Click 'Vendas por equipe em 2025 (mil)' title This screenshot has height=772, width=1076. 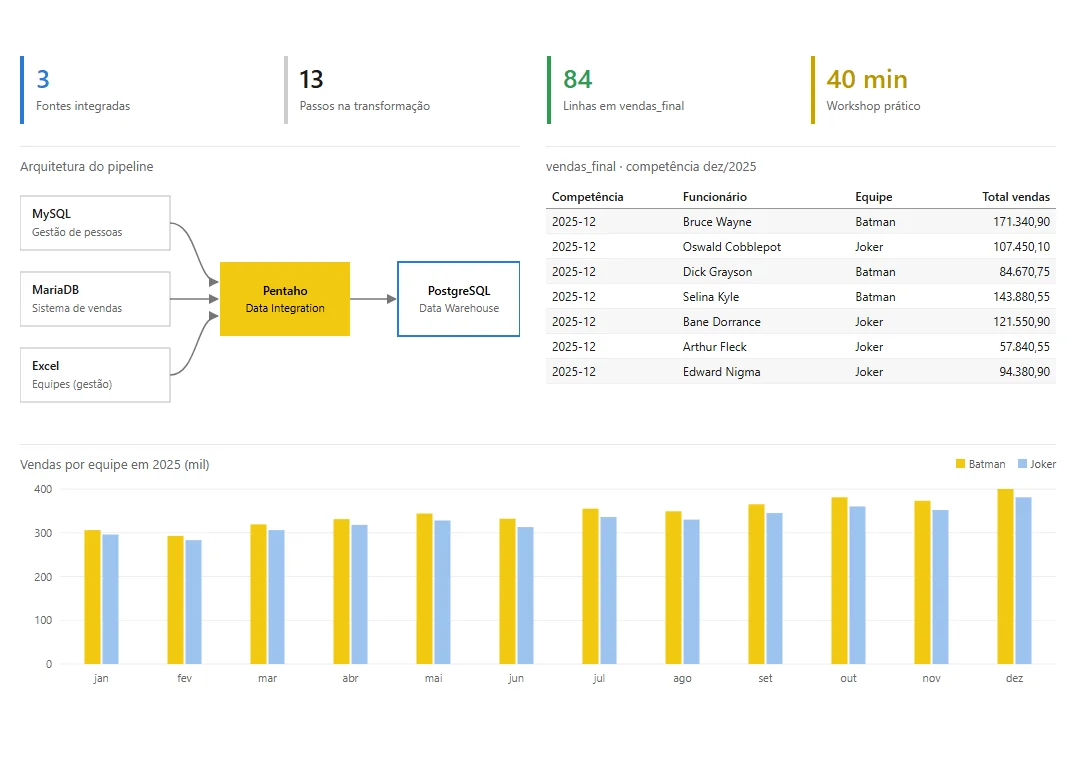pos(115,465)
